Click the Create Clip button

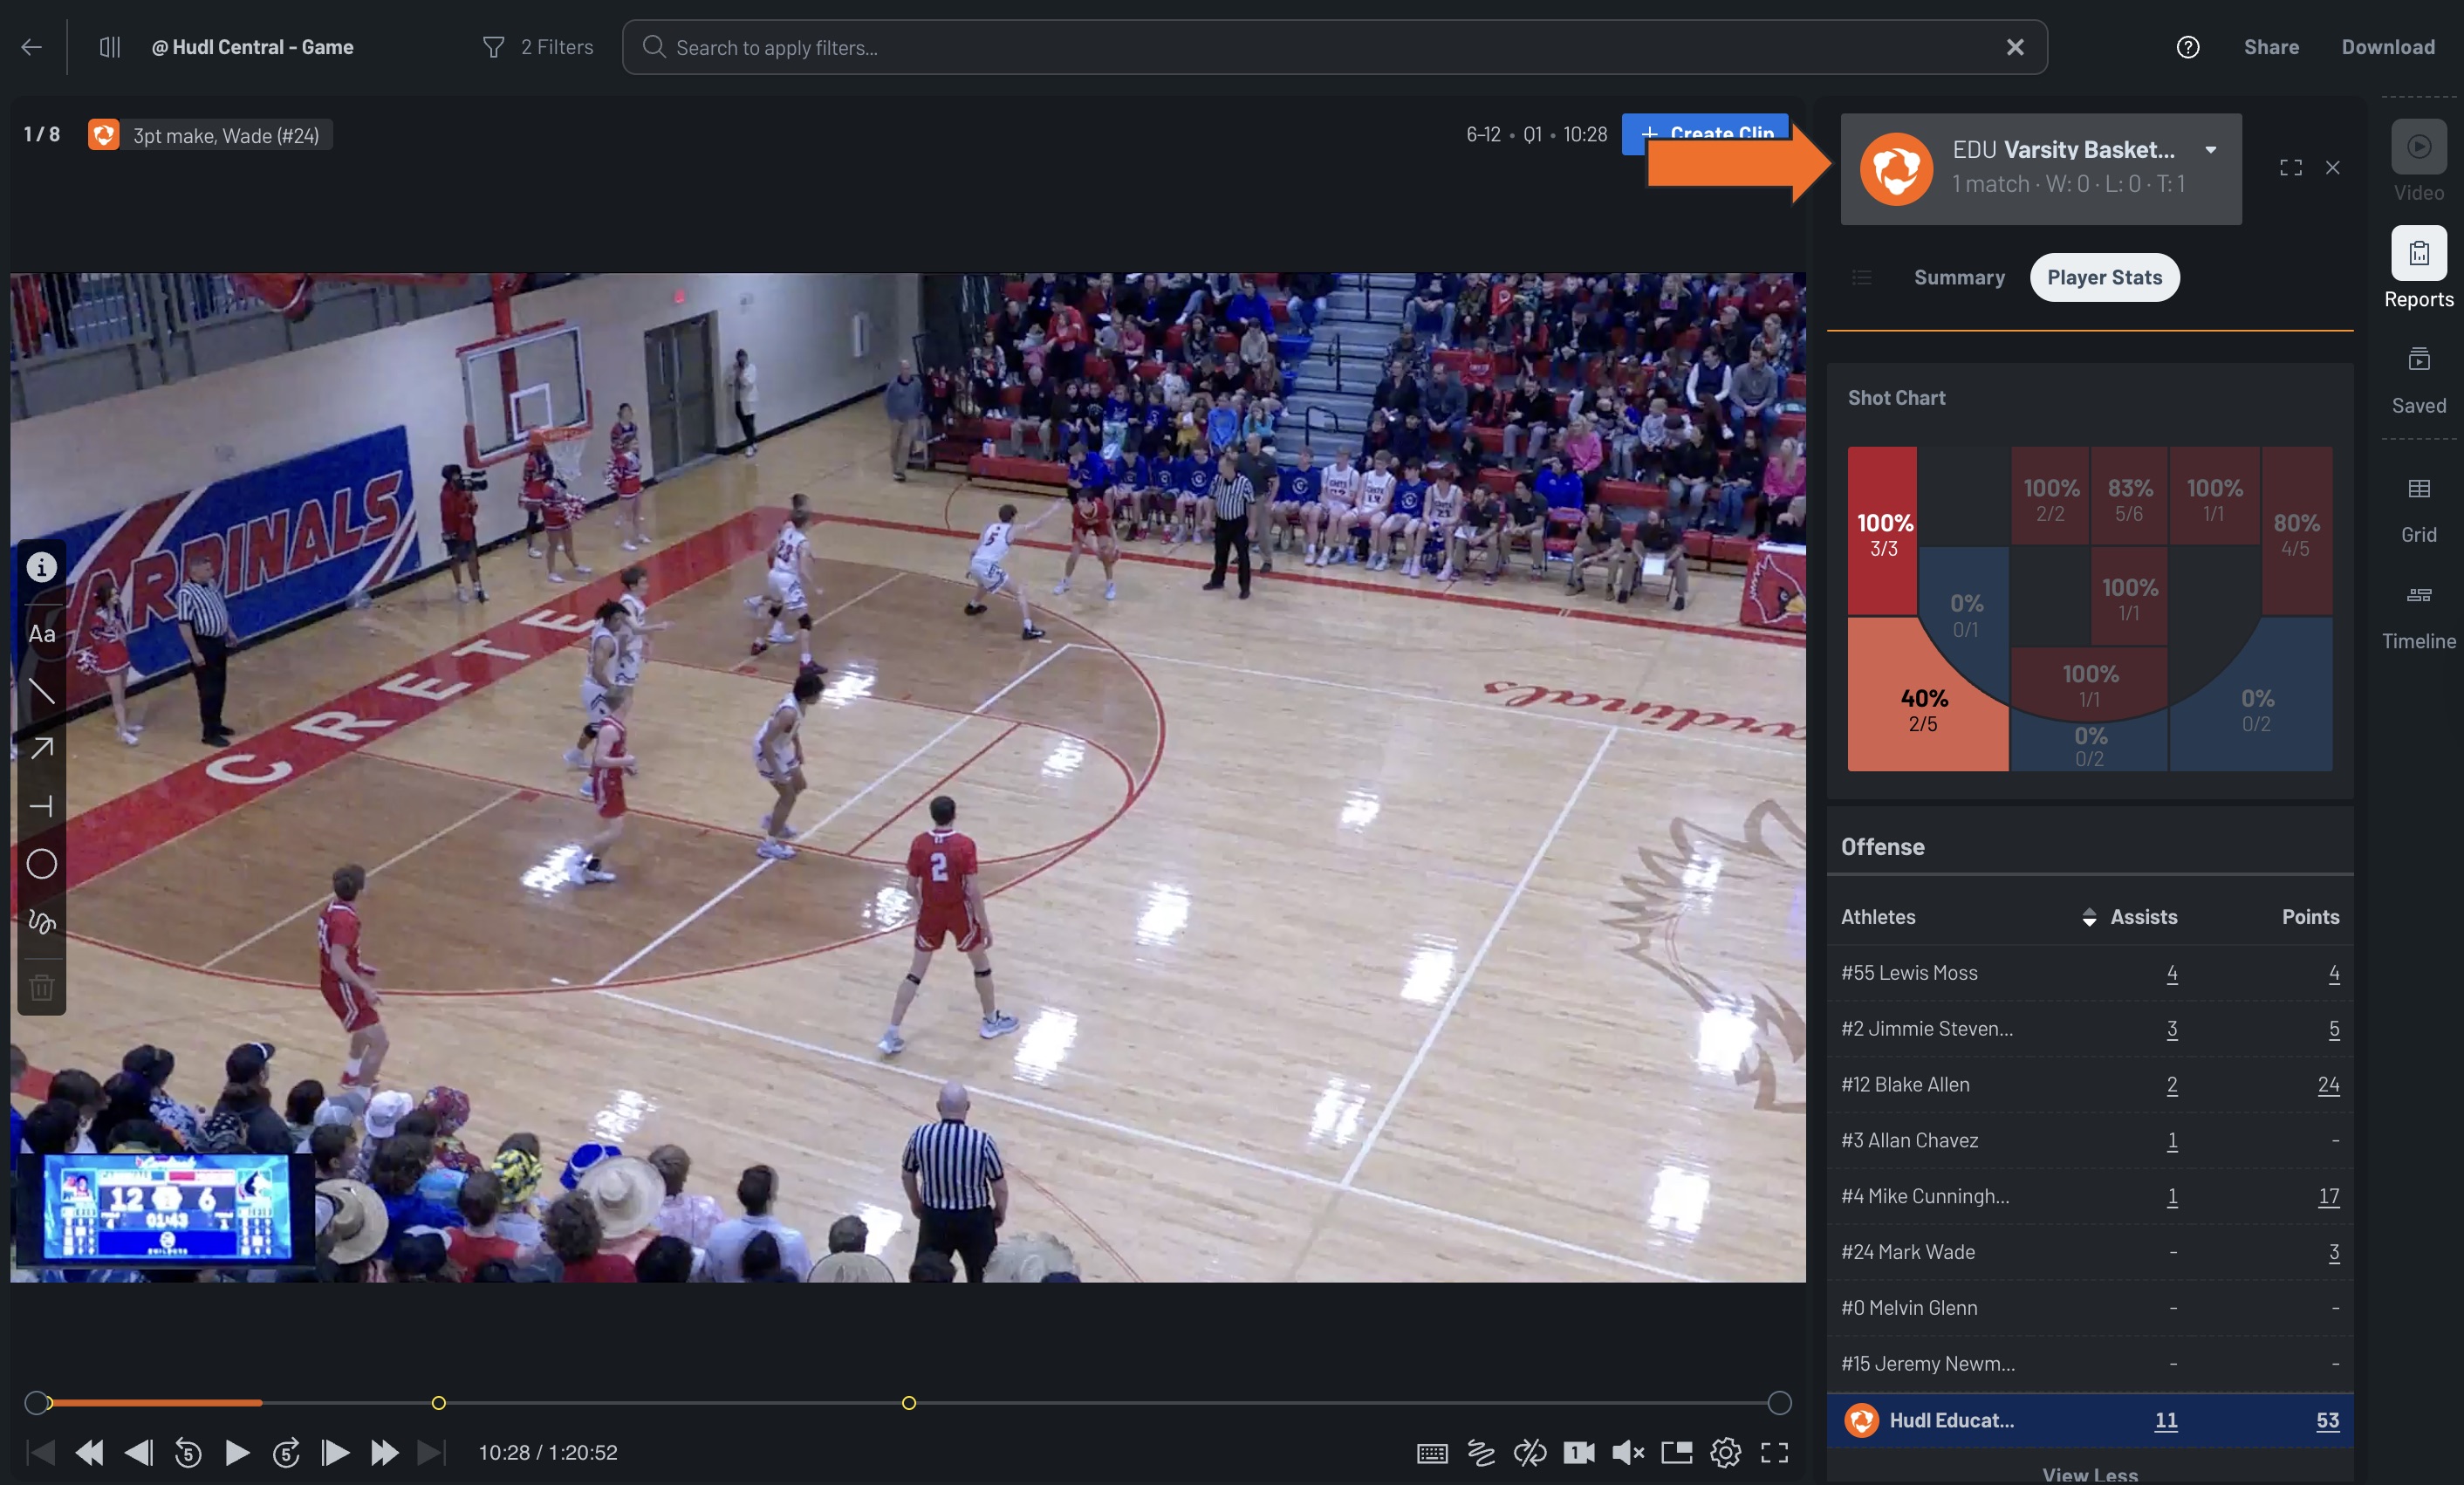(x=1706, y=133)
